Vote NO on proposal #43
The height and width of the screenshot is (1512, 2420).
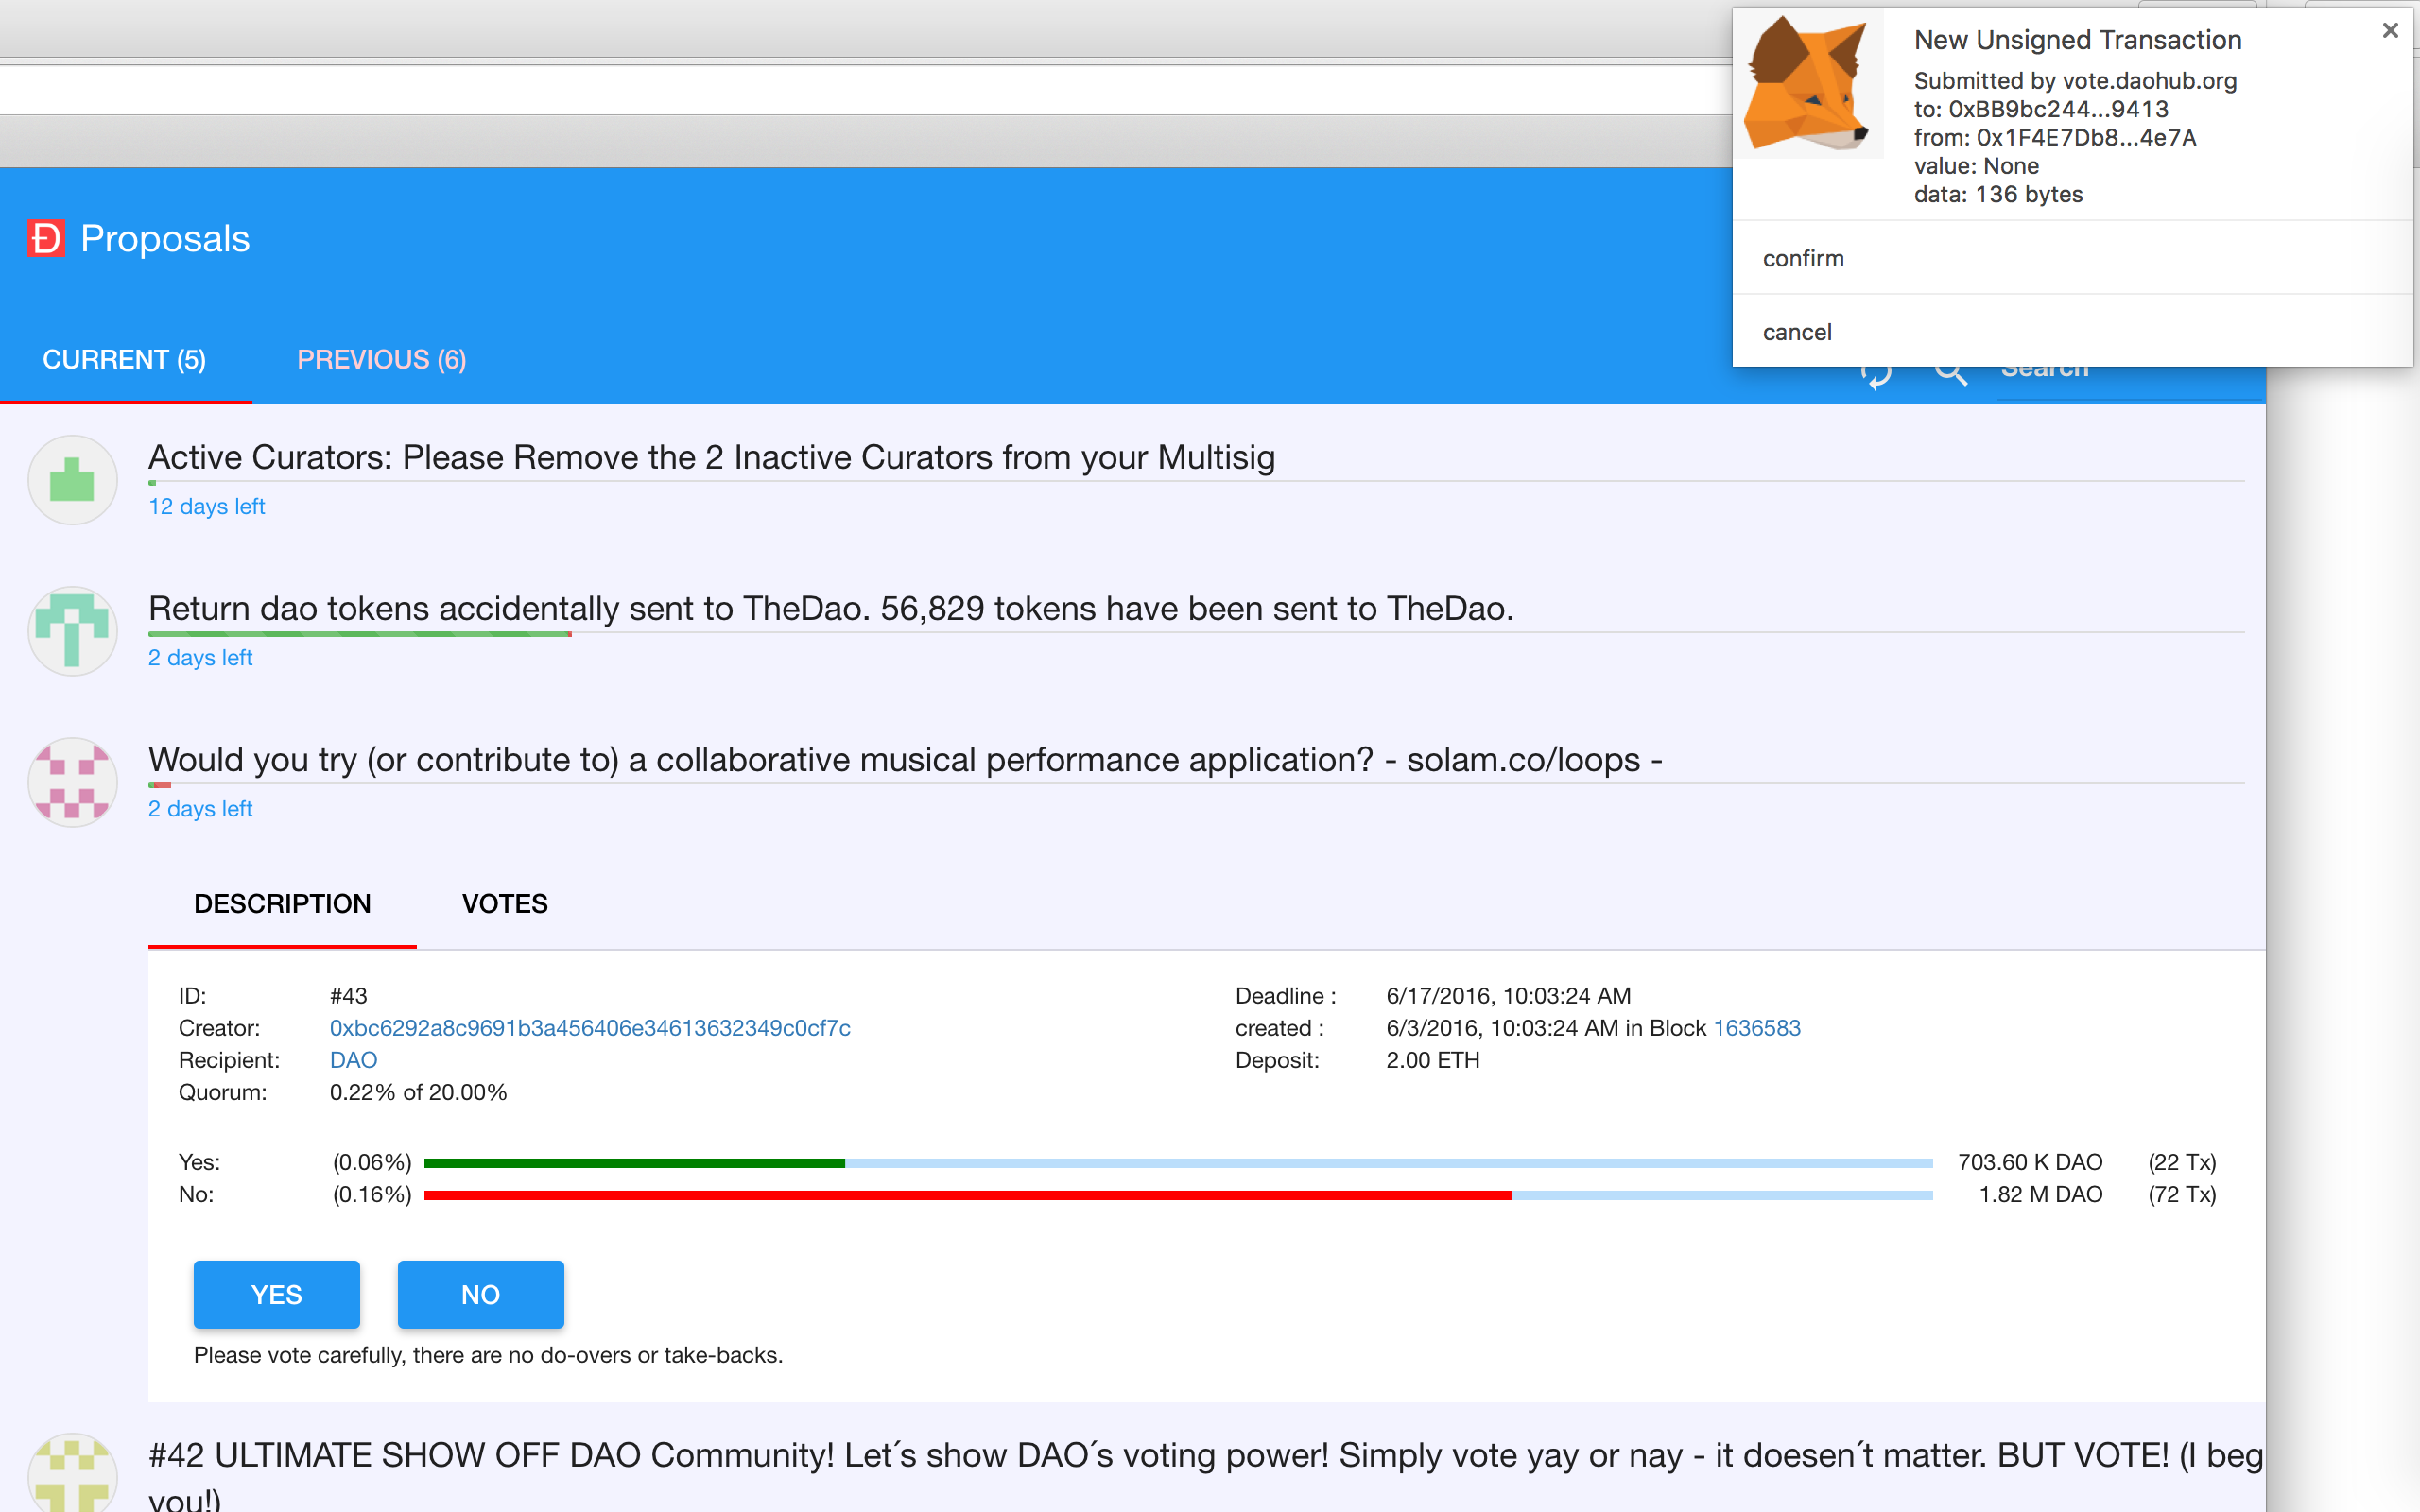[x=481, y=1294]
